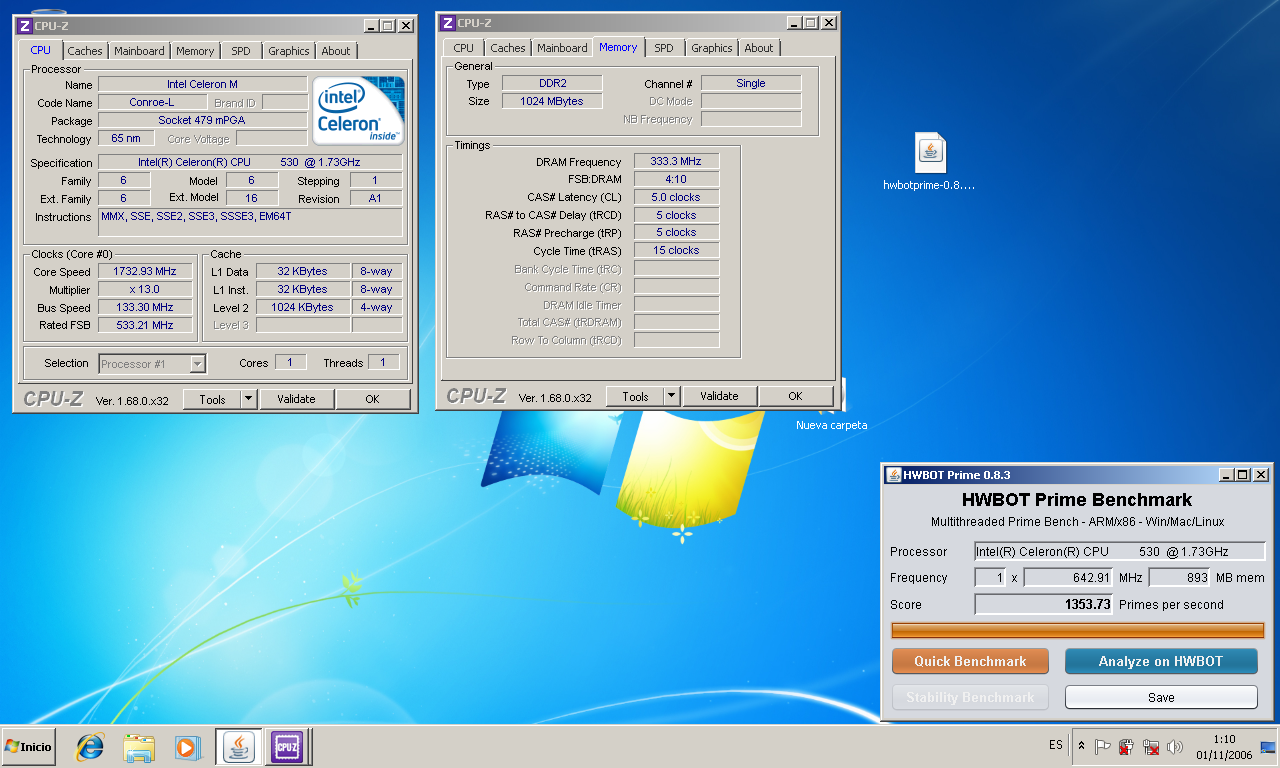Open SPD tab in Memory CPU-Z window
This screenshot has width=1280, height=768.
pyautogui.click(x=664, y=48)
